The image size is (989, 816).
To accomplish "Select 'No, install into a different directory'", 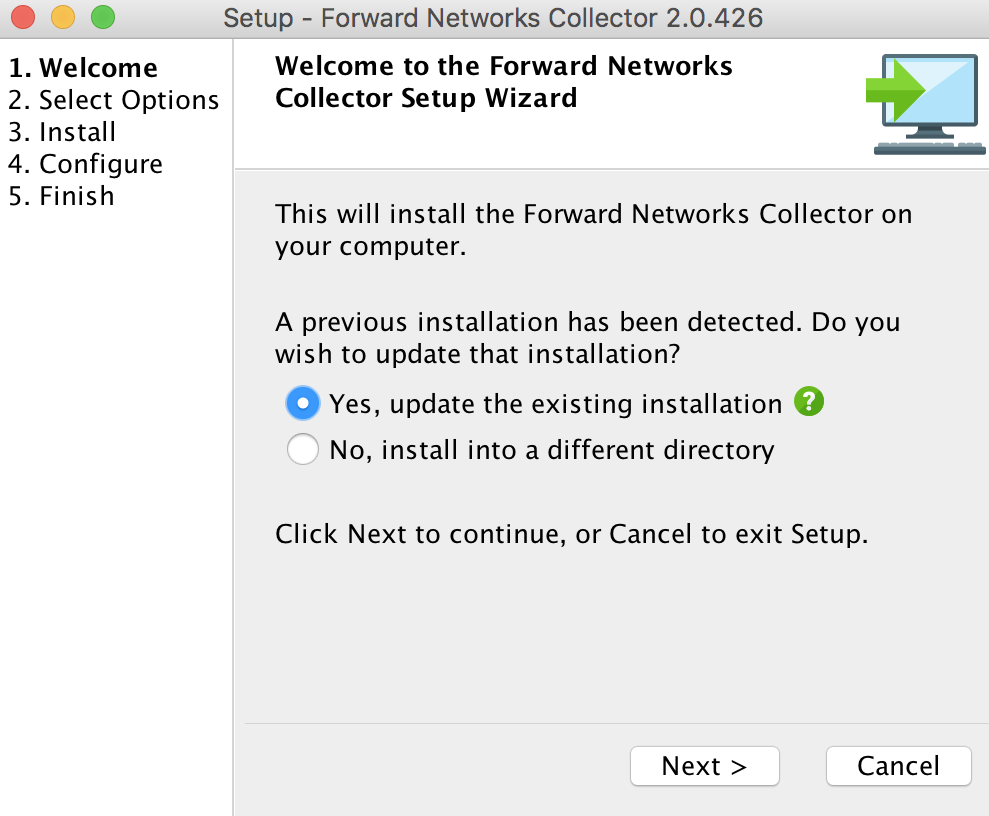I will click(x=302, y=449).
